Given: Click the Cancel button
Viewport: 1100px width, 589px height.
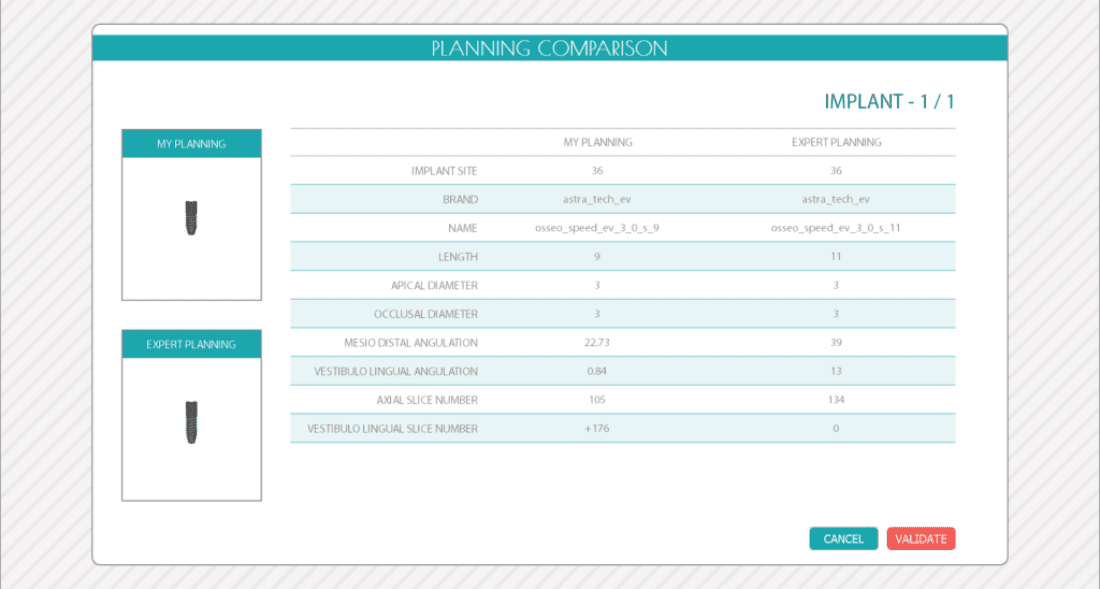Looking at the screenshot, I should [x=843, y=539].
